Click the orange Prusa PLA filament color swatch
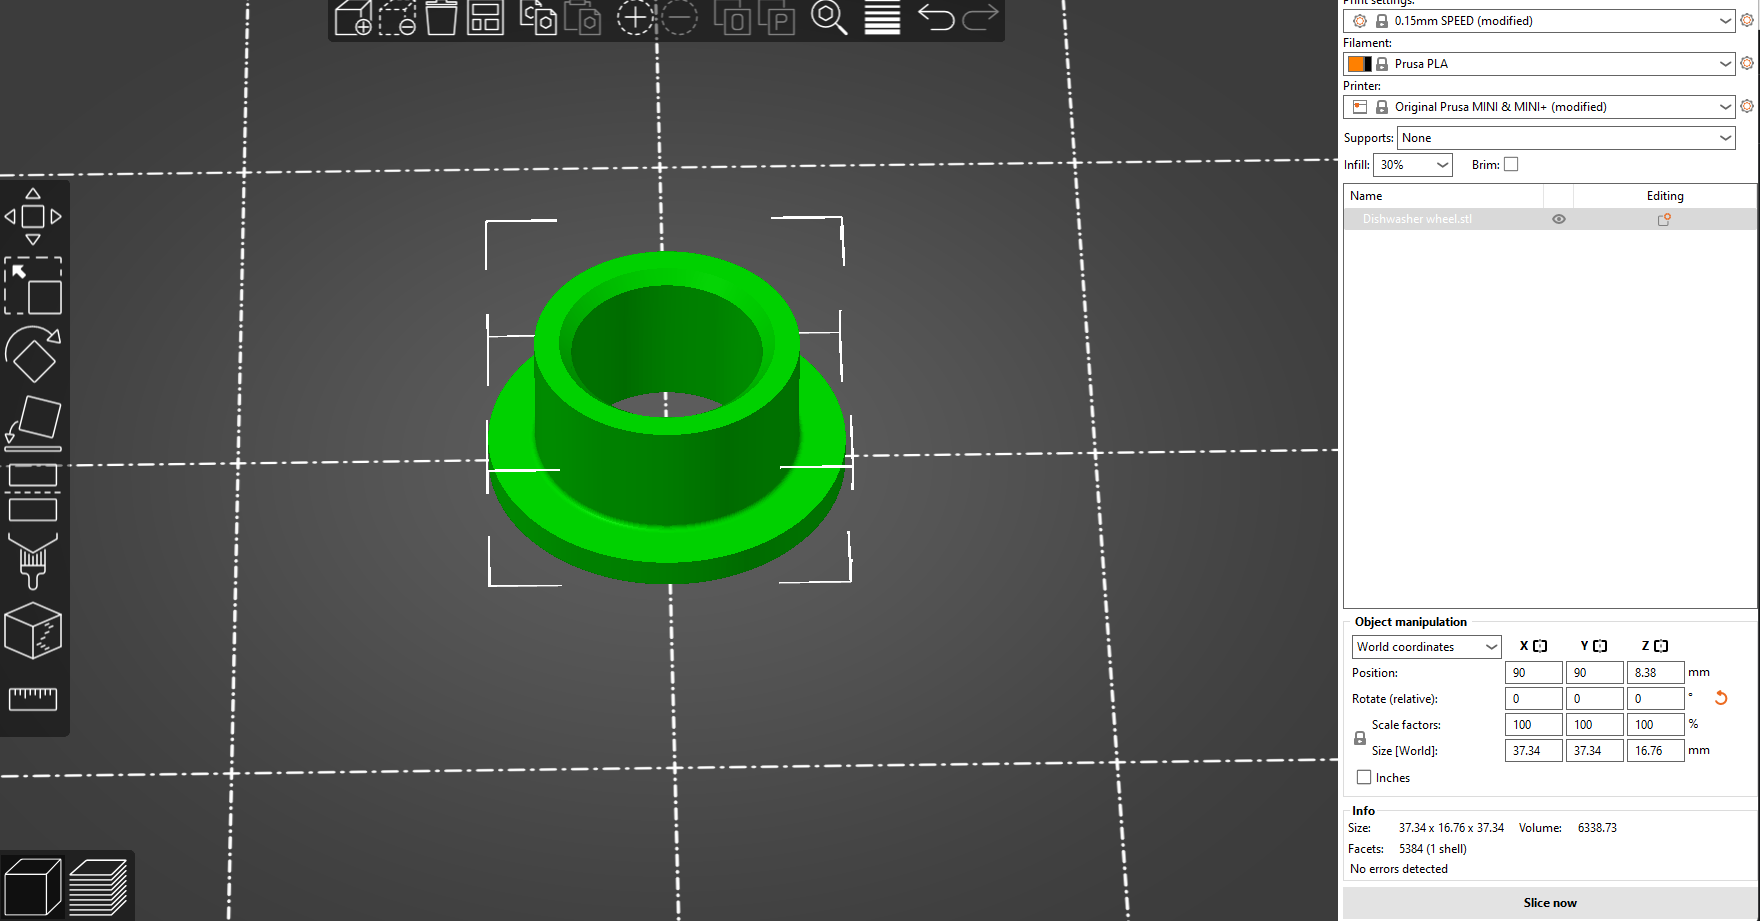Screen dimensions: 1760x921 [x=1359, y=64]
